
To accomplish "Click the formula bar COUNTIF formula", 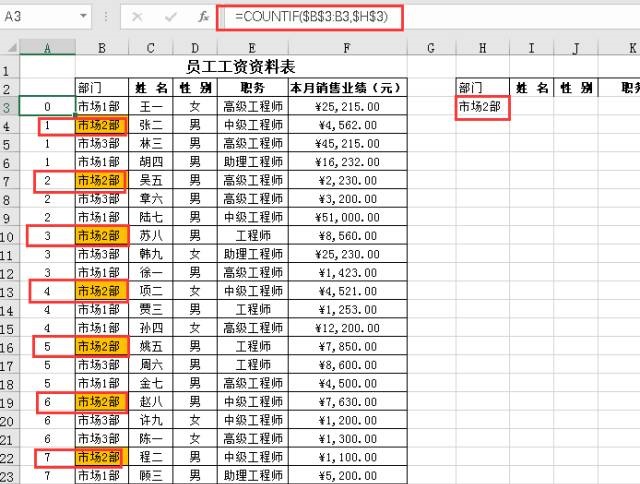I will pos(311,17).
